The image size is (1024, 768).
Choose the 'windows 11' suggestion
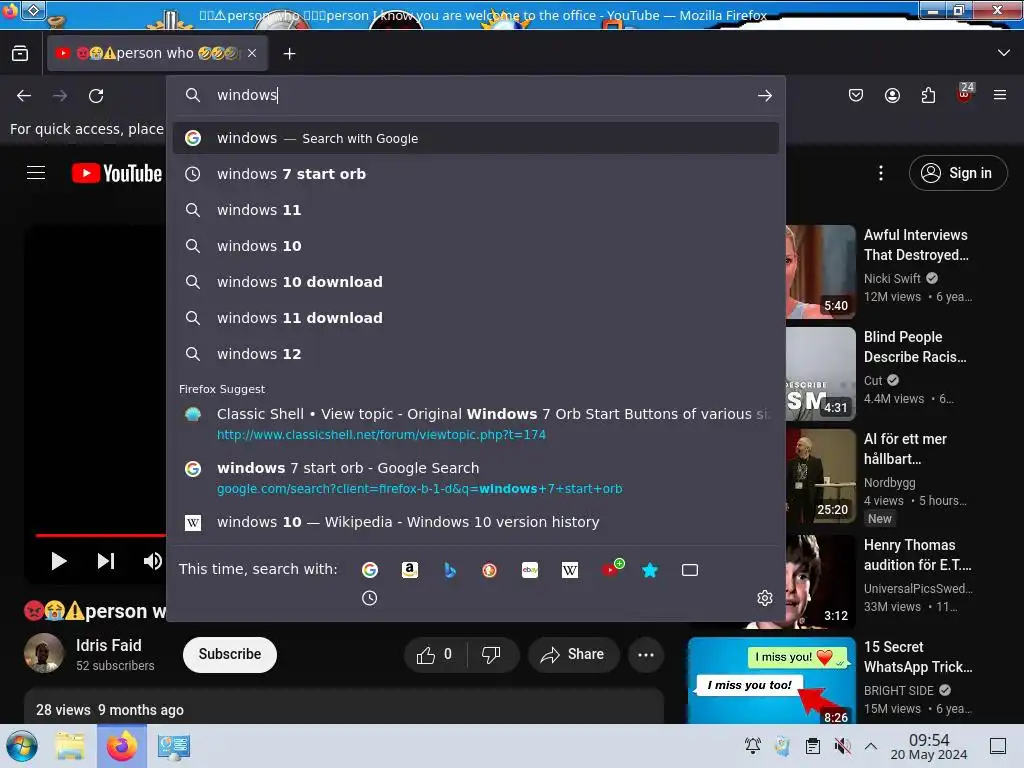pos(475,210)
